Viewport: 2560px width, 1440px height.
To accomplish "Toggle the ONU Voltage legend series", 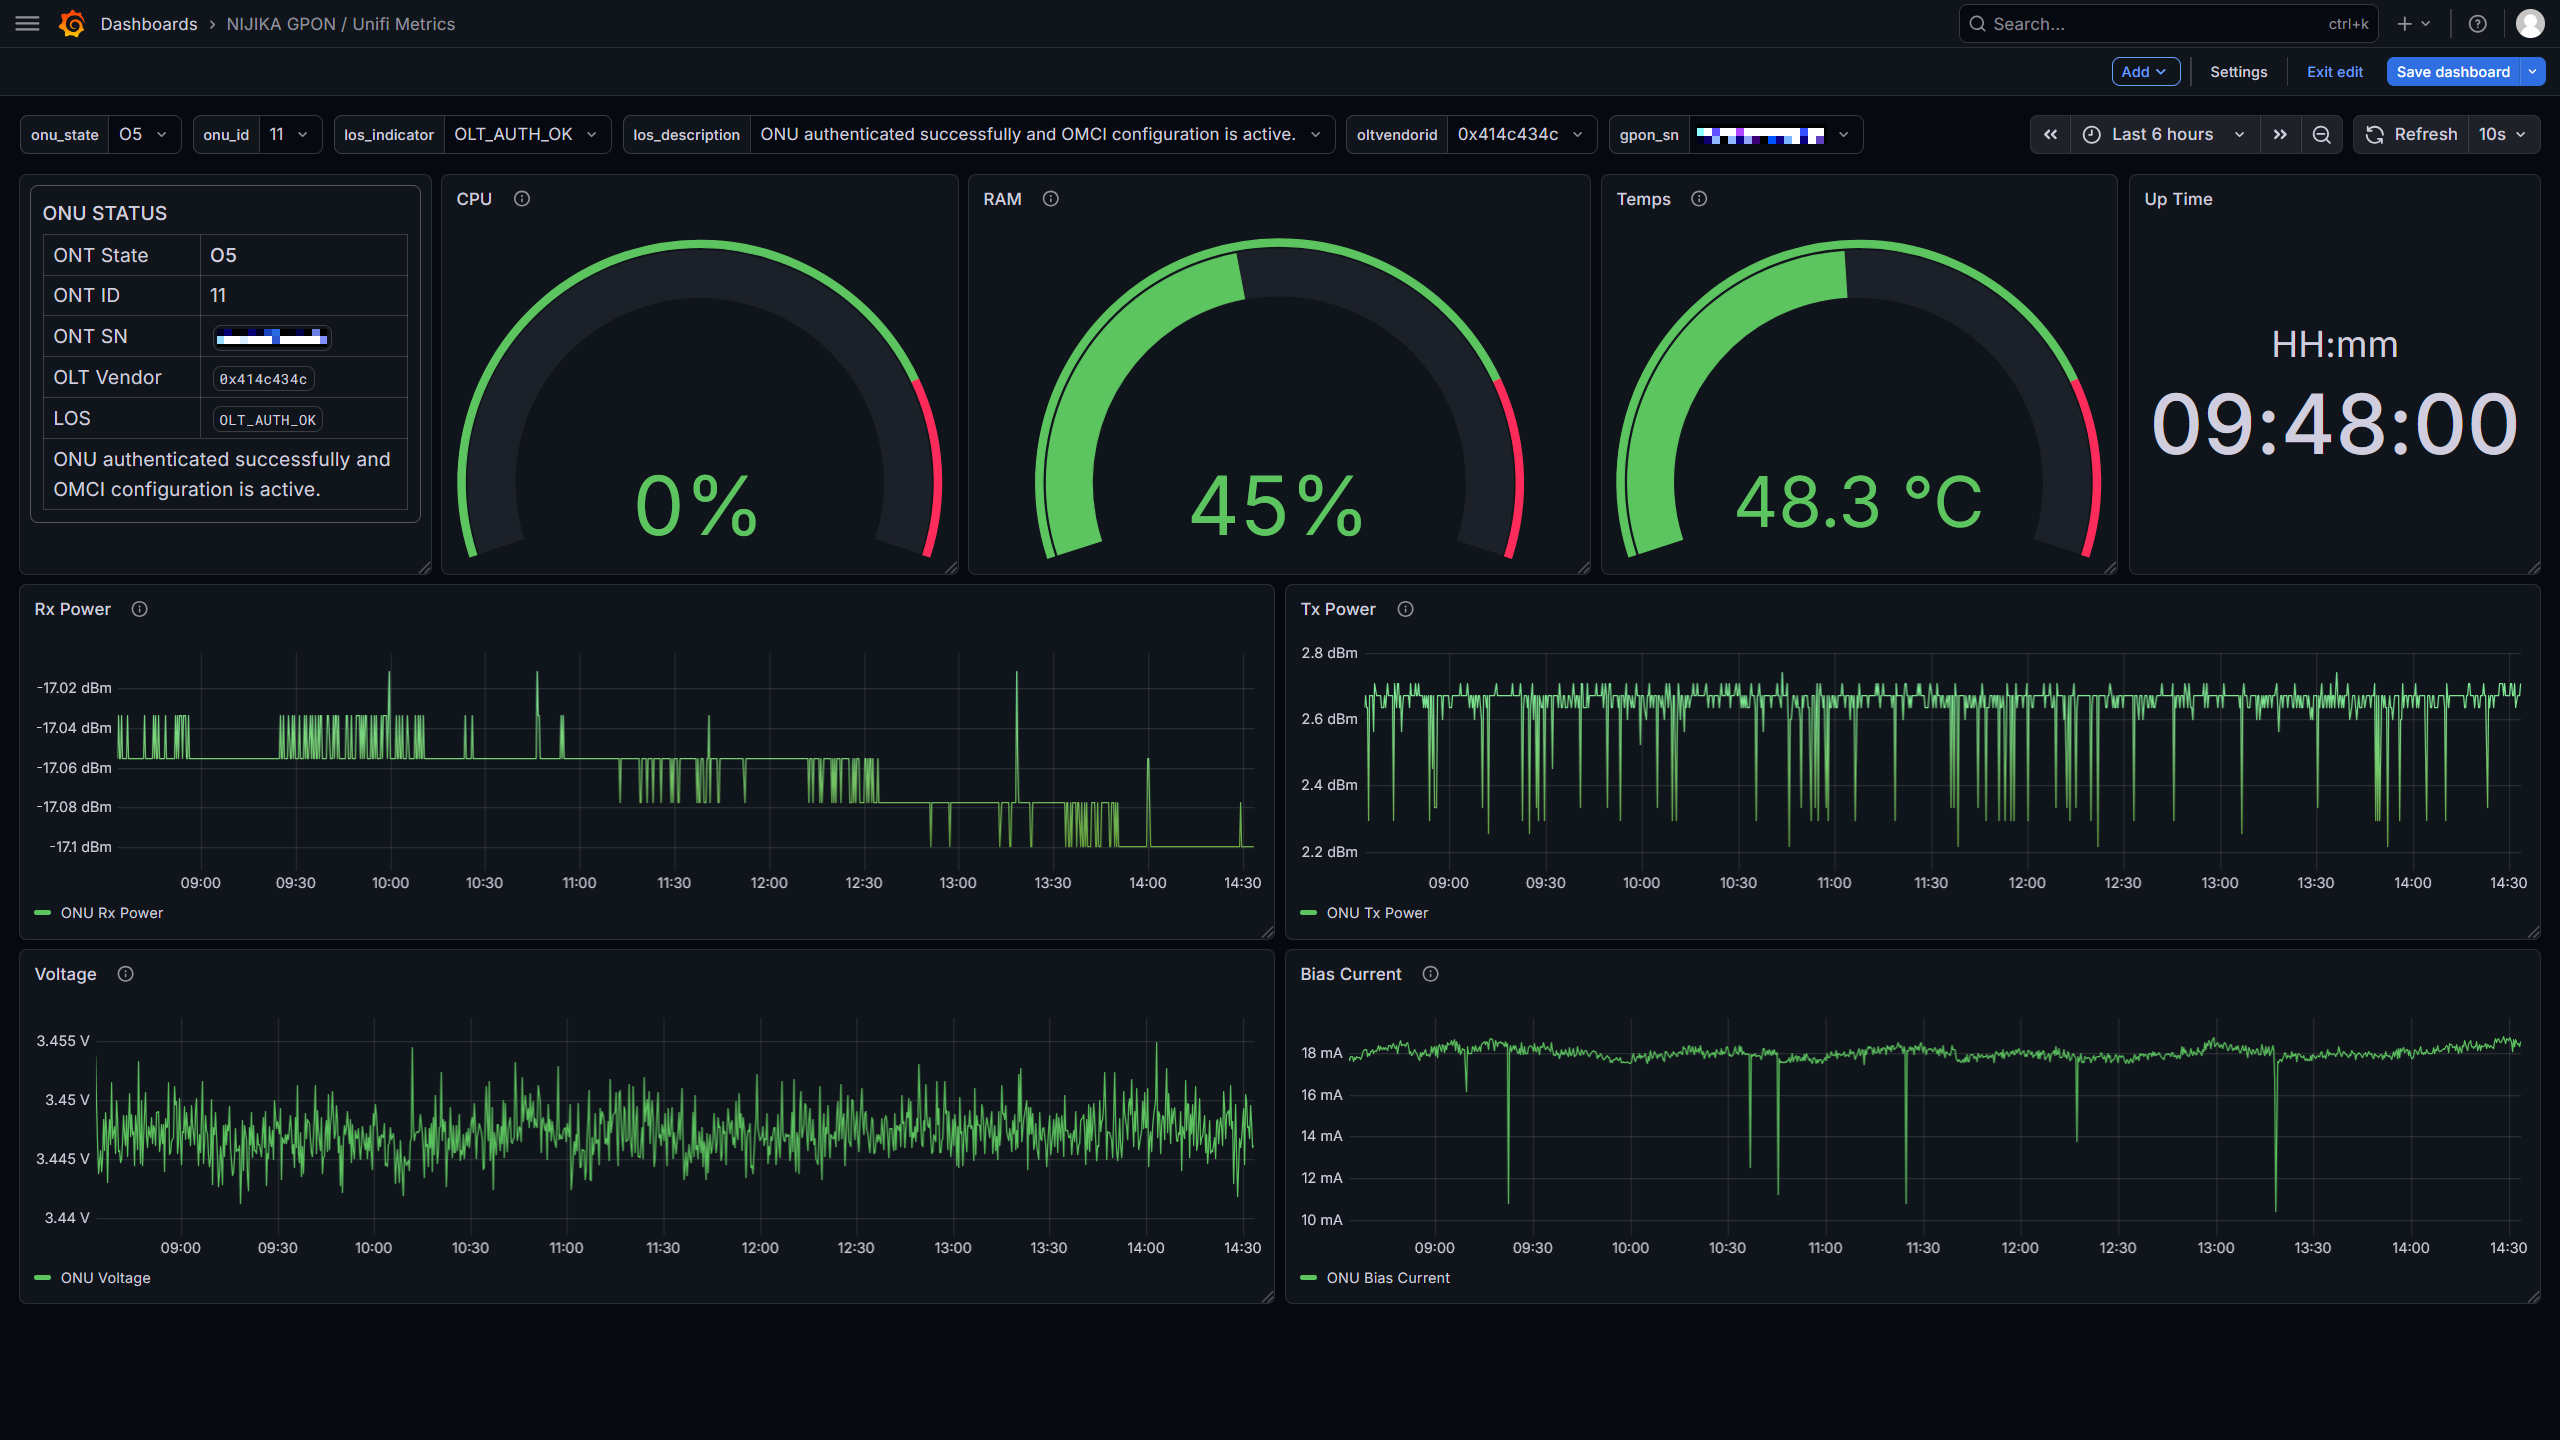I will 105,1278.
